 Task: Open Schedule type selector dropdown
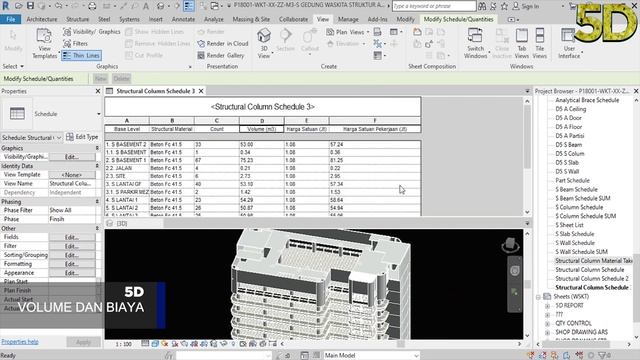click(x=99, y=114)
